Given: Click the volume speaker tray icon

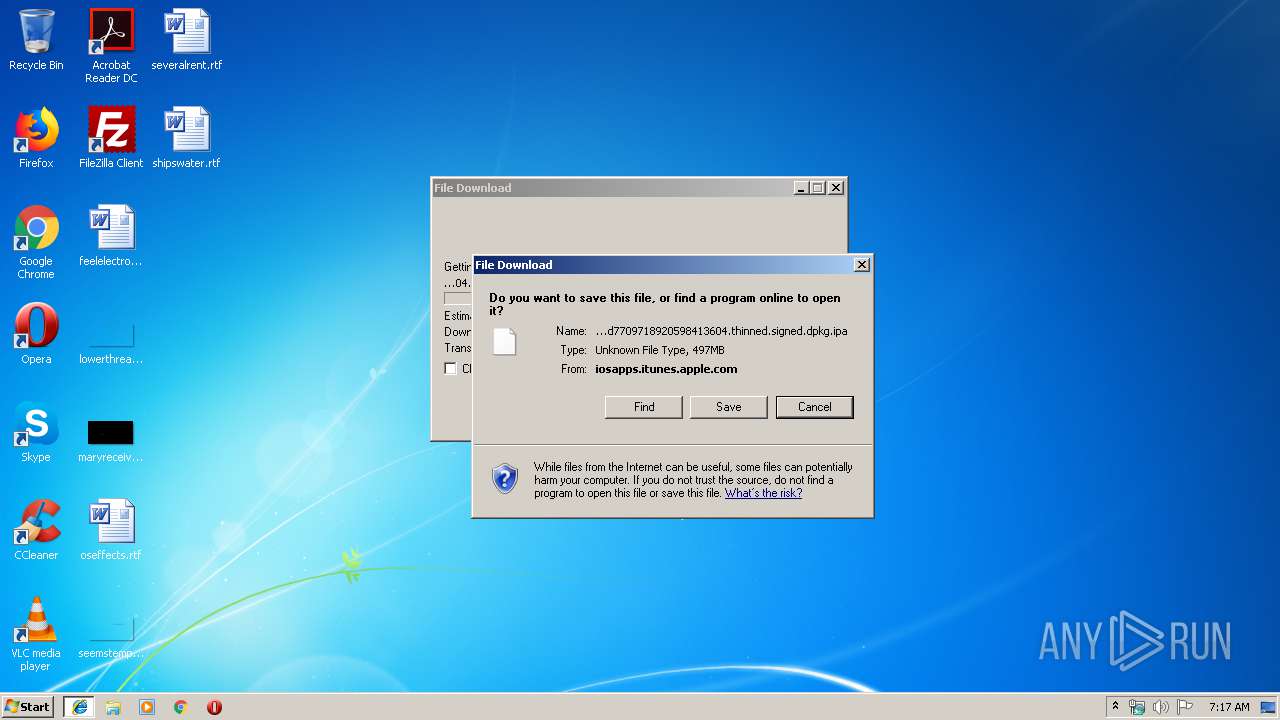Looking at the screenshot, I should tap(1161, 707).
